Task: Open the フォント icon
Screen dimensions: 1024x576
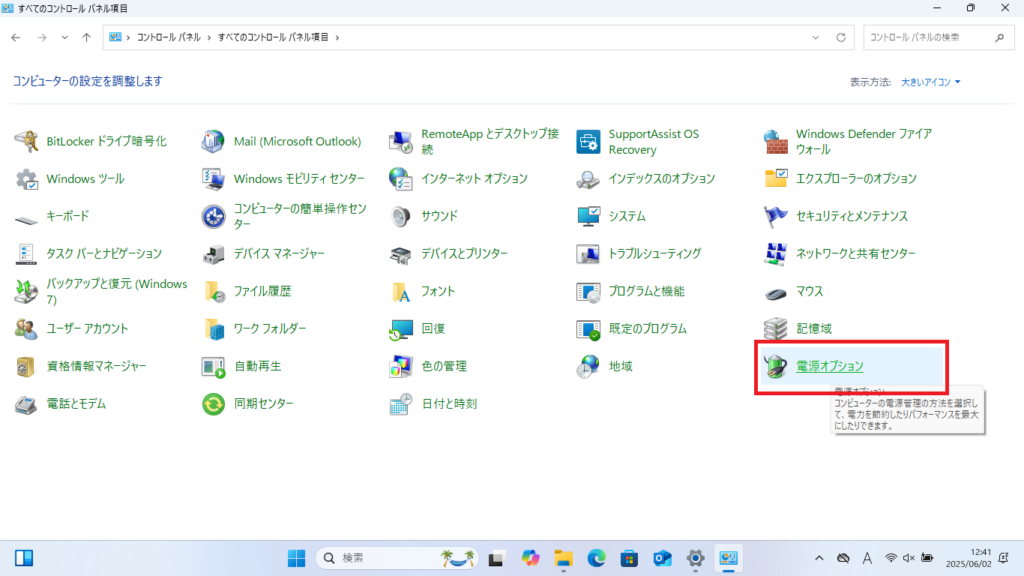Action: [400, 291]
